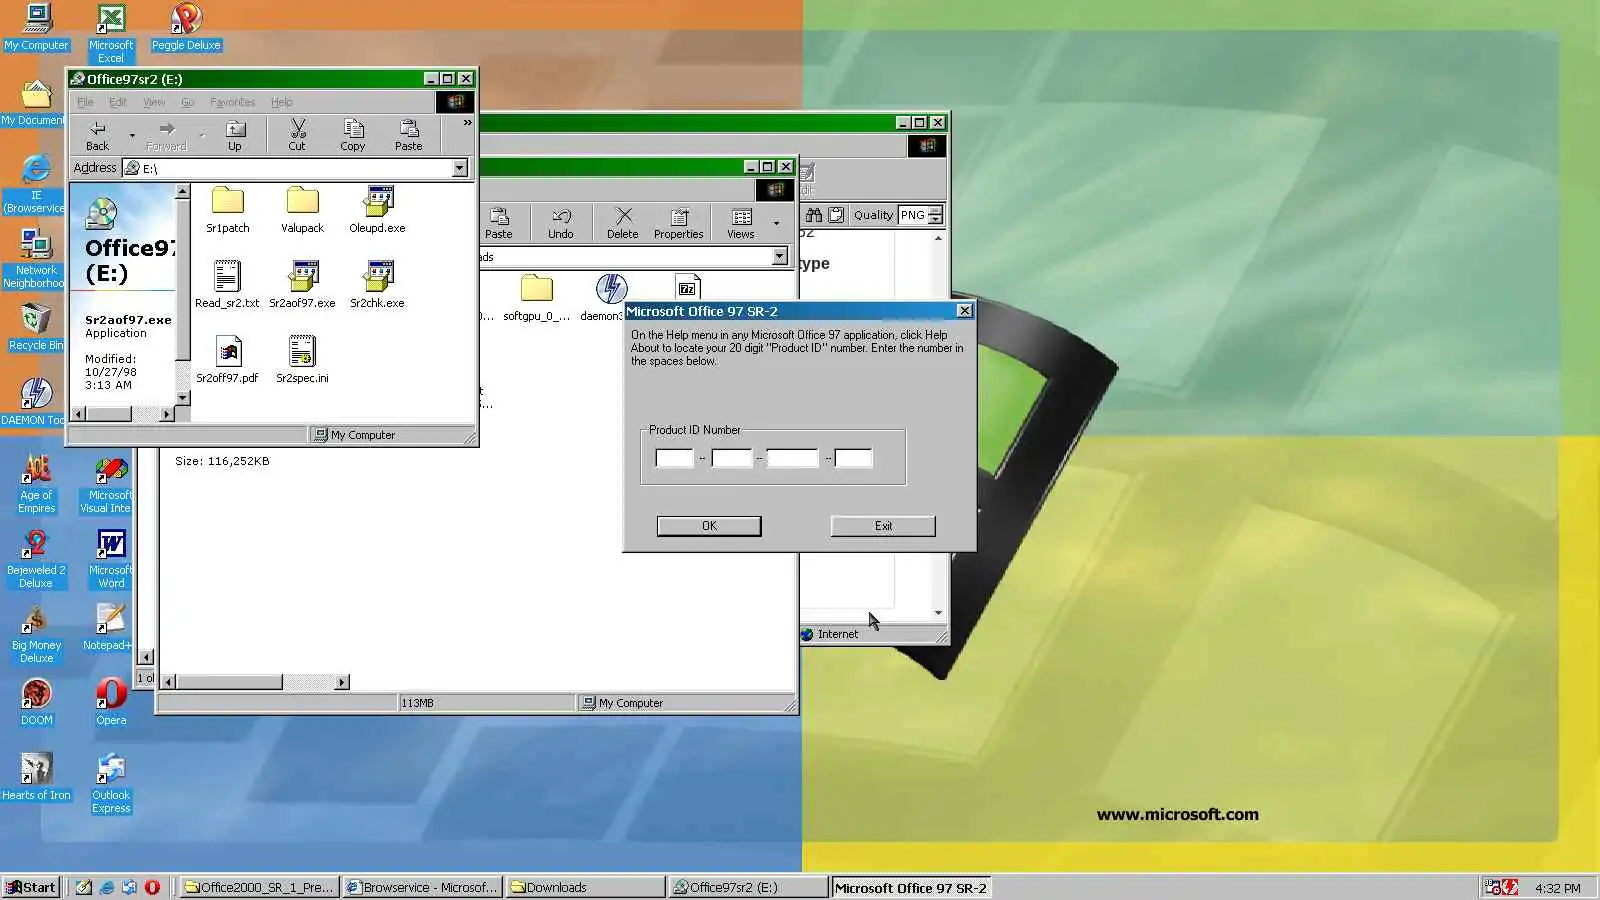Image resolution: width=1600 pixels, height=900 pixels.
Task: Click the Cut scissors toolbar icon
Action: 297,135
